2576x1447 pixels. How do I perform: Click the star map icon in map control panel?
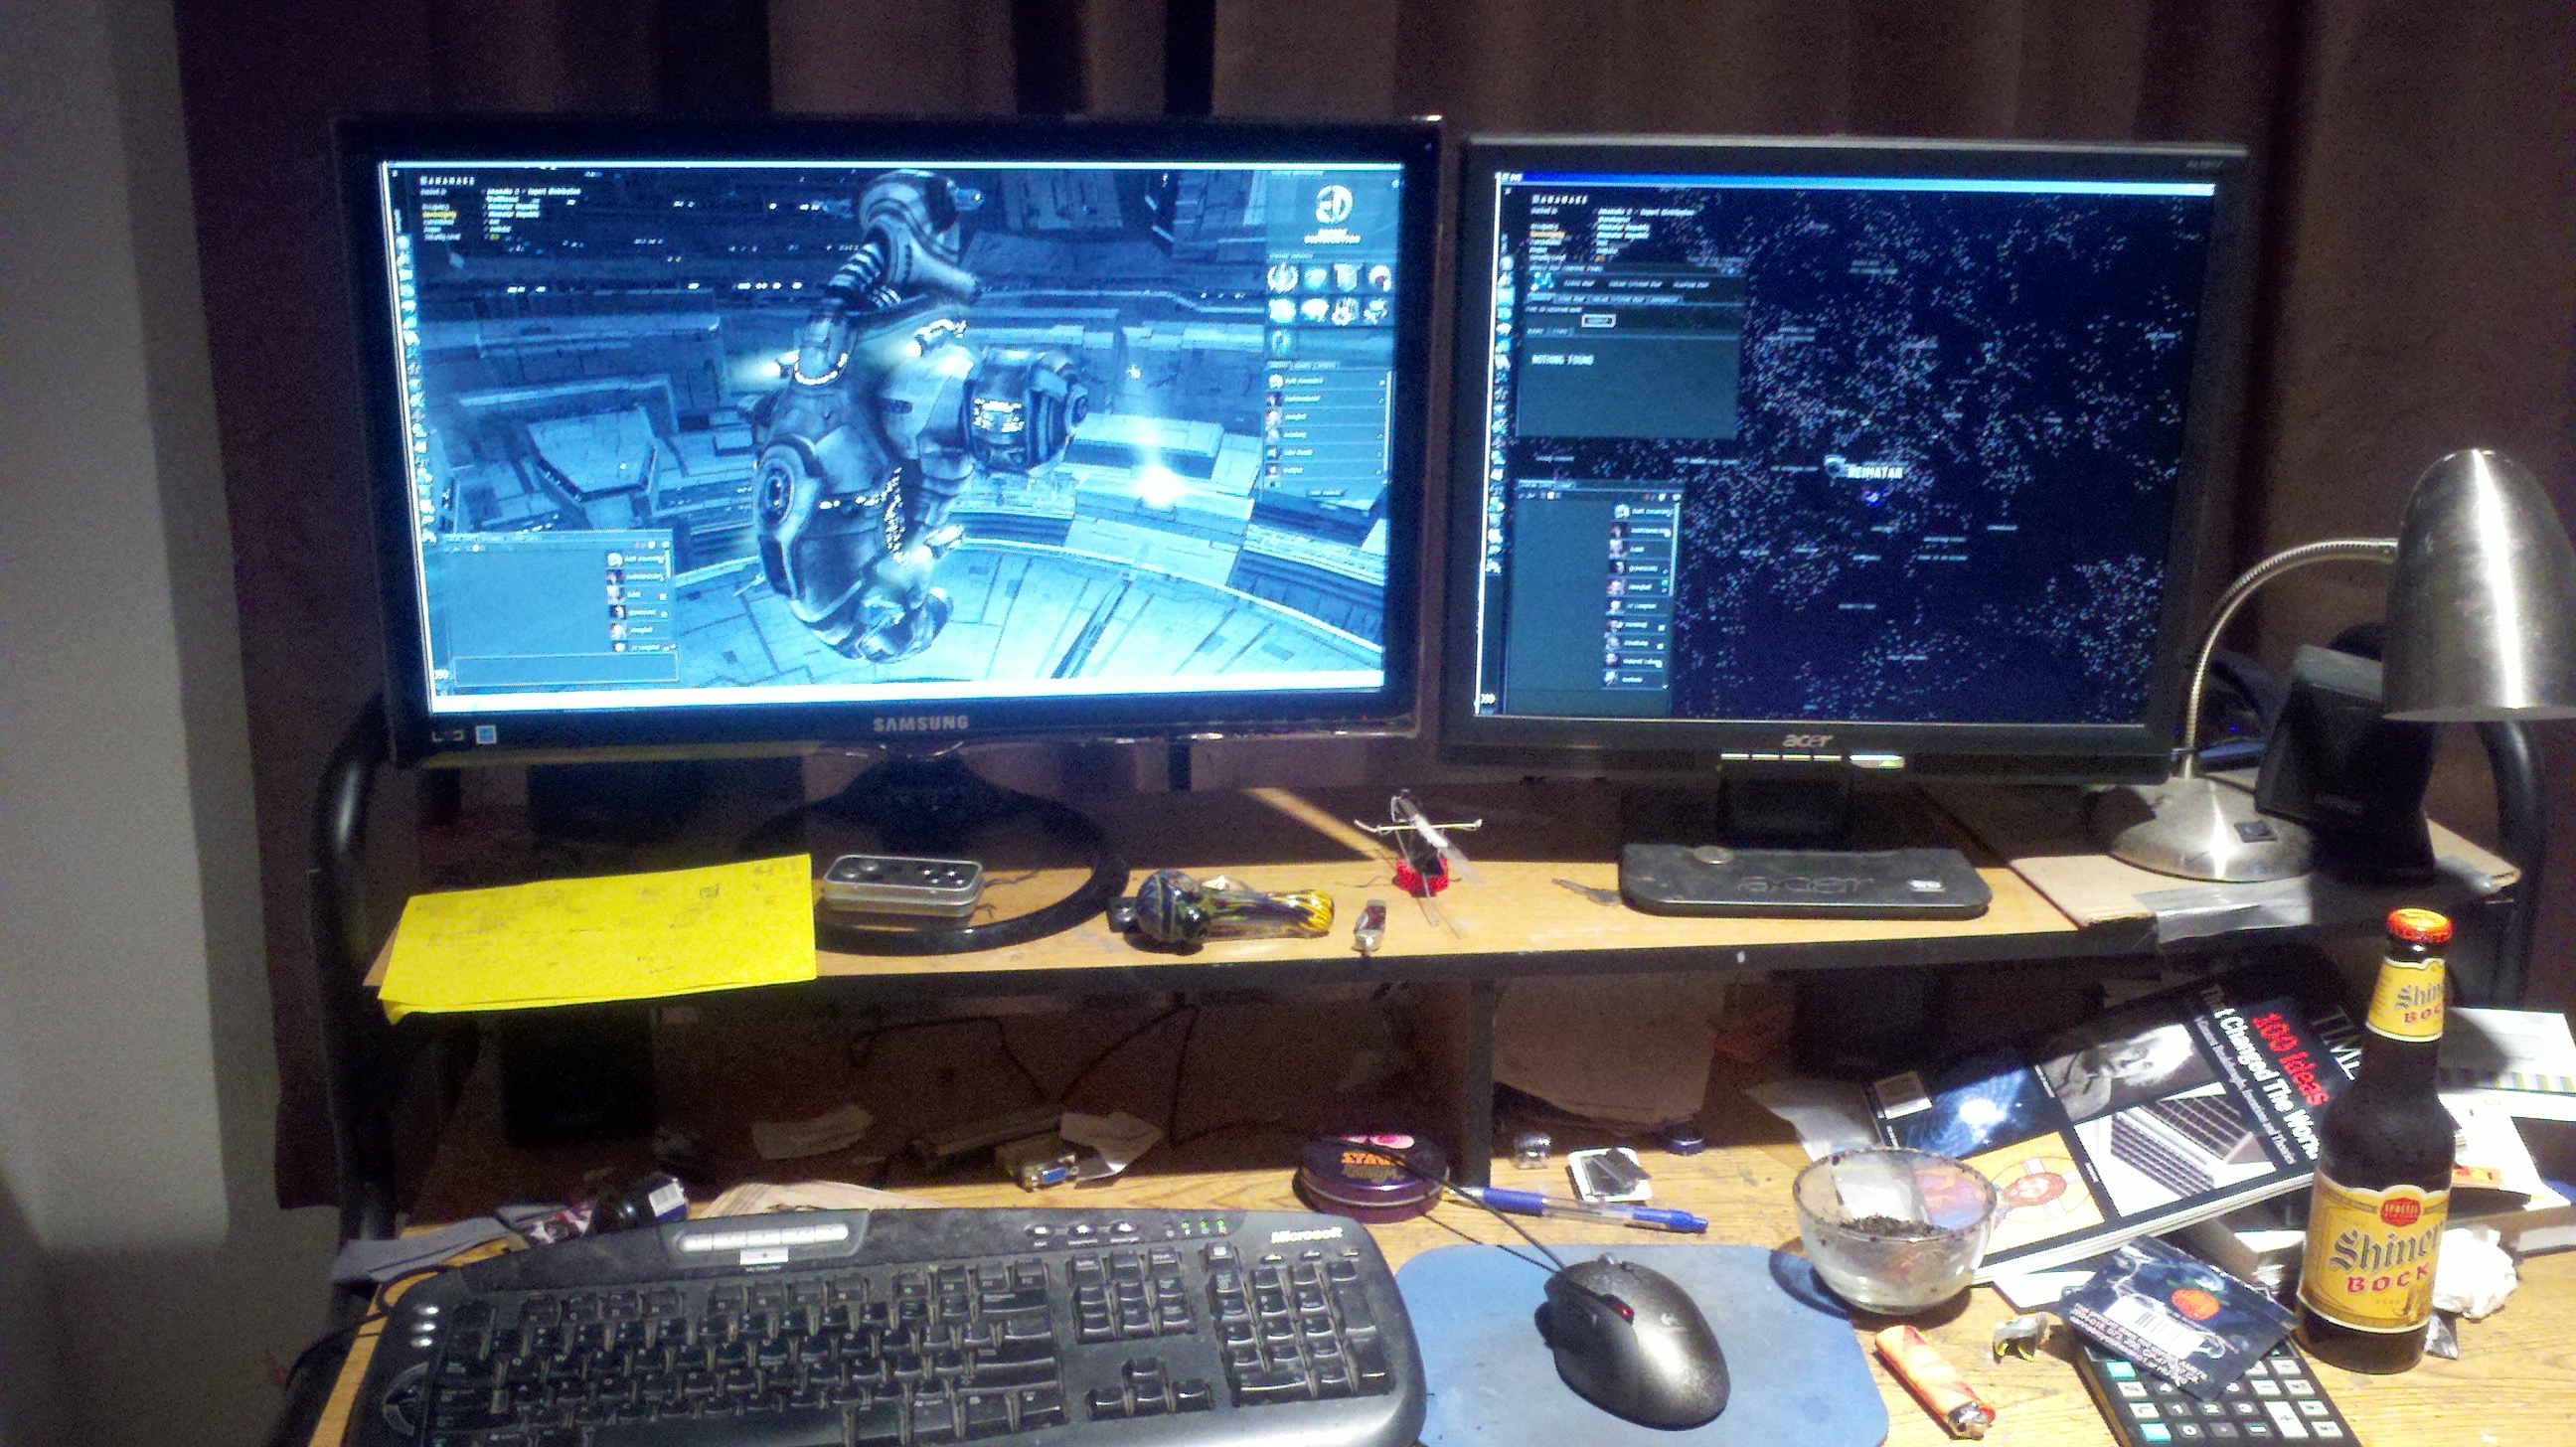1543,281
